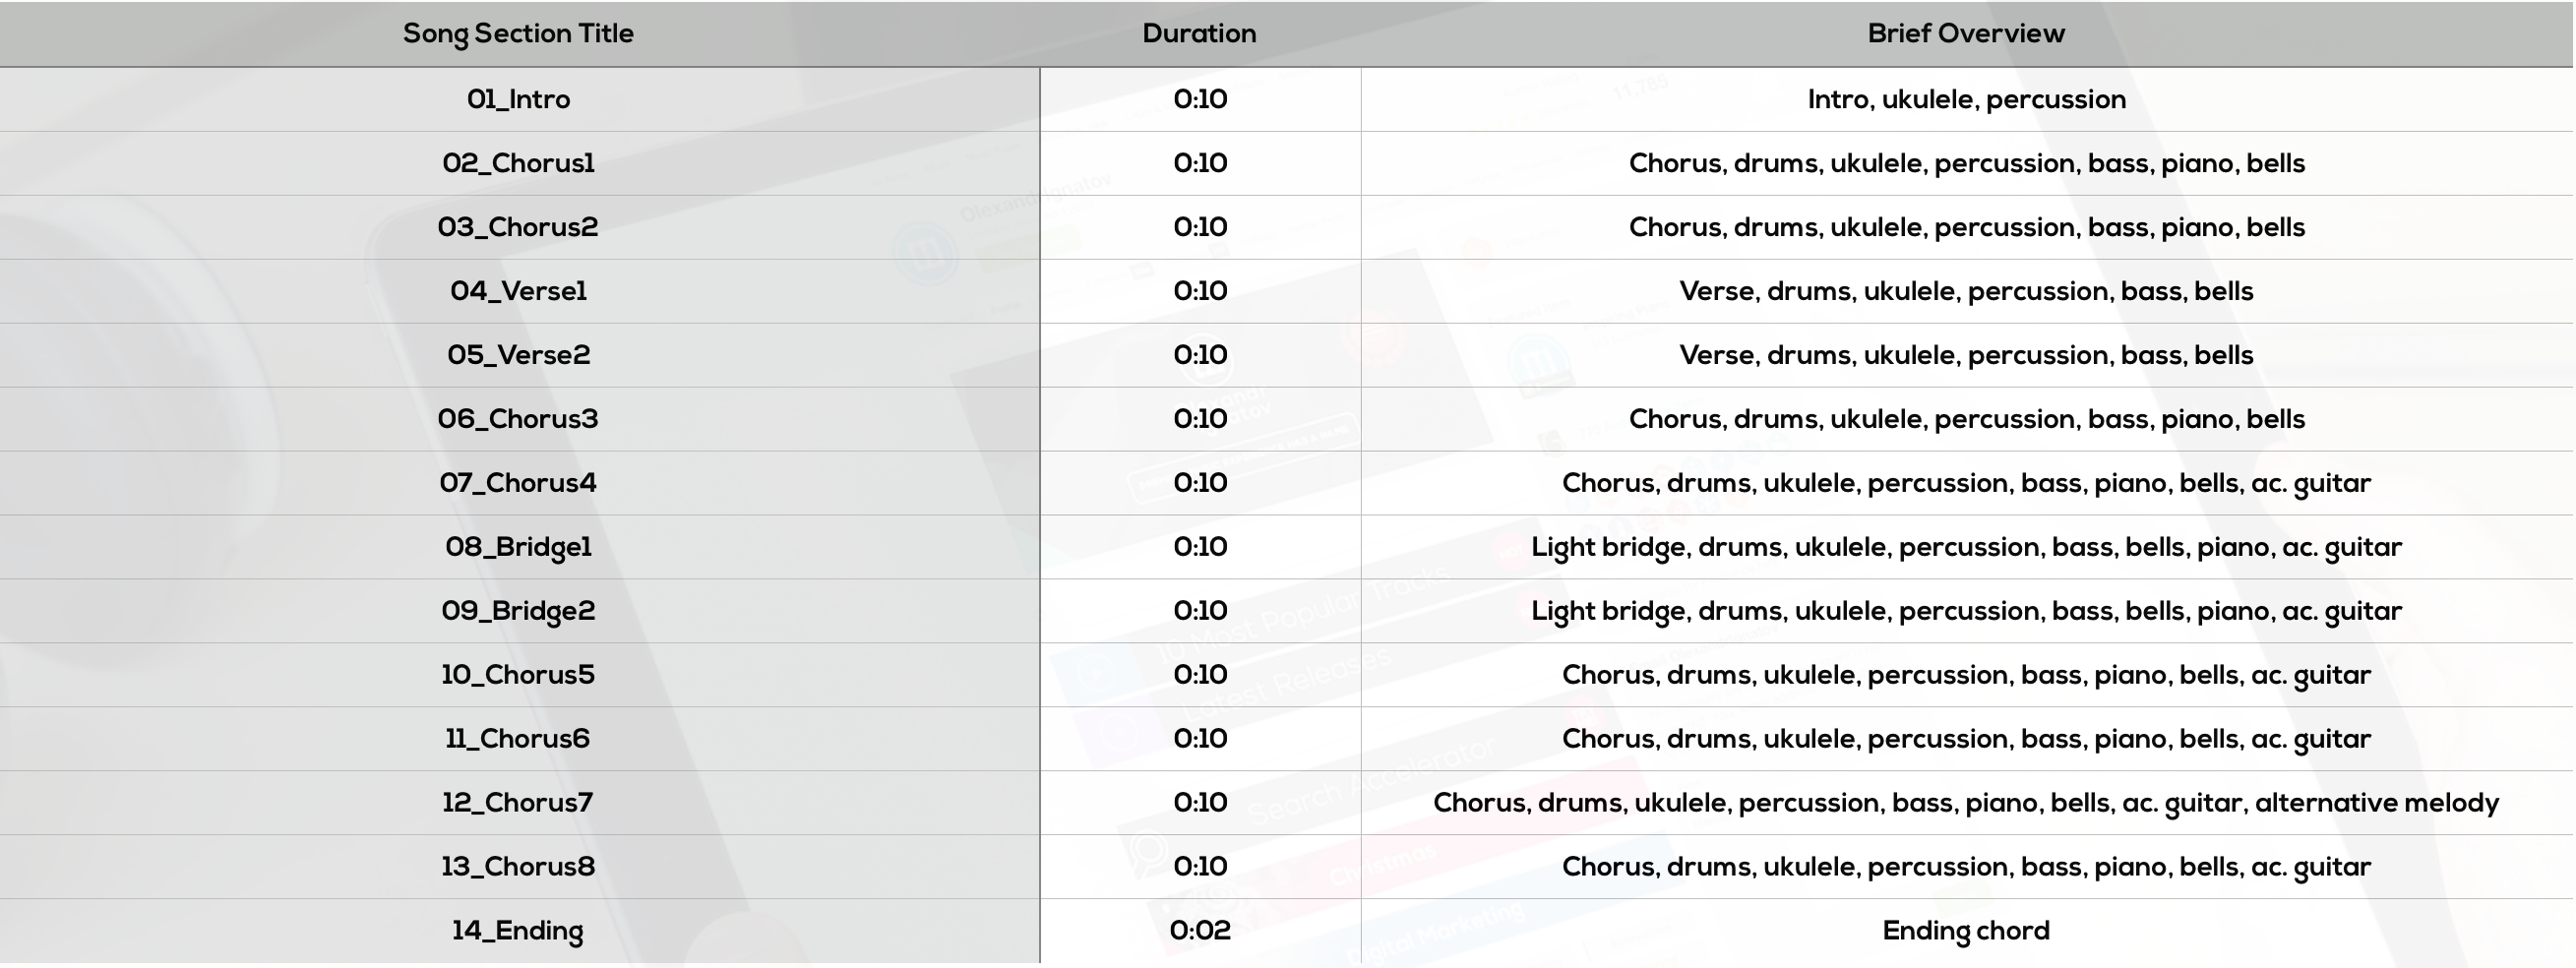Screen dimensions: 2576x968
Task: Click the Verse overview in the 04_Verse1 row
Action: pyautogui.click(x=1966, y=292)
